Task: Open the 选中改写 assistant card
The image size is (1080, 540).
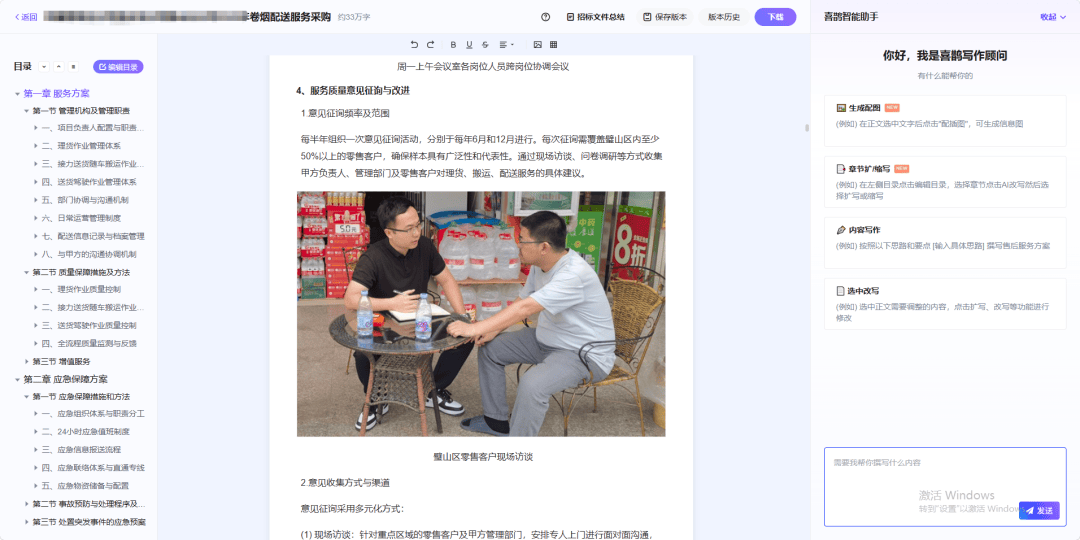Action: point(945,304)
